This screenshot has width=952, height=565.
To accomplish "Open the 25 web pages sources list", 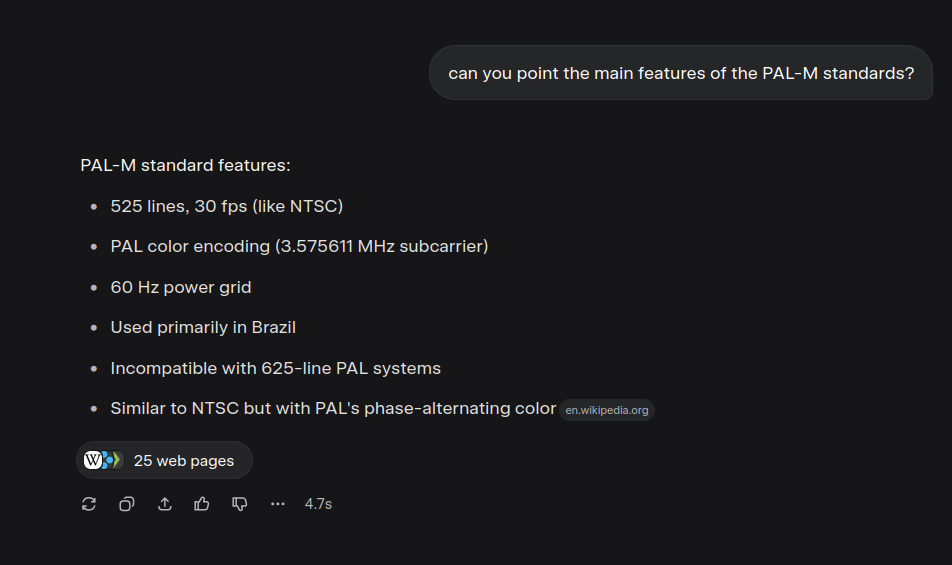I will coord(164,460).
